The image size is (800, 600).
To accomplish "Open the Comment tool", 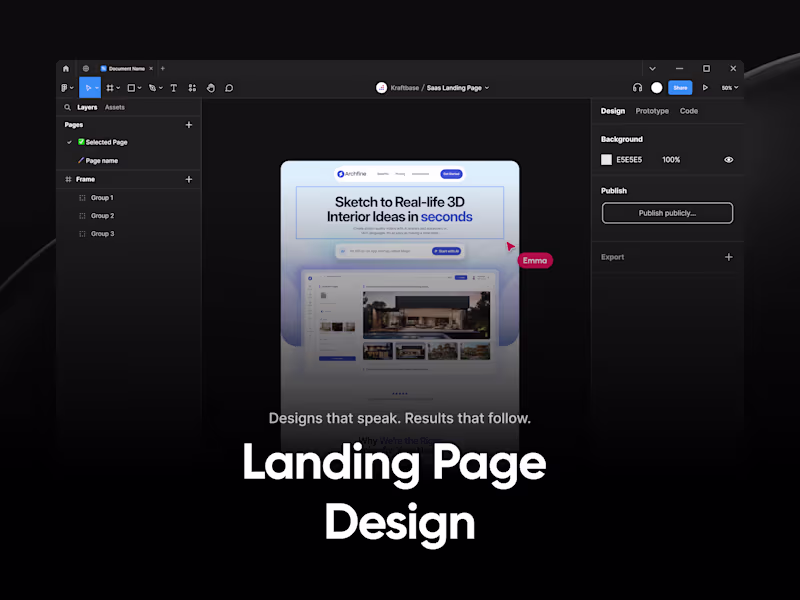I will (x=230, y=88).
